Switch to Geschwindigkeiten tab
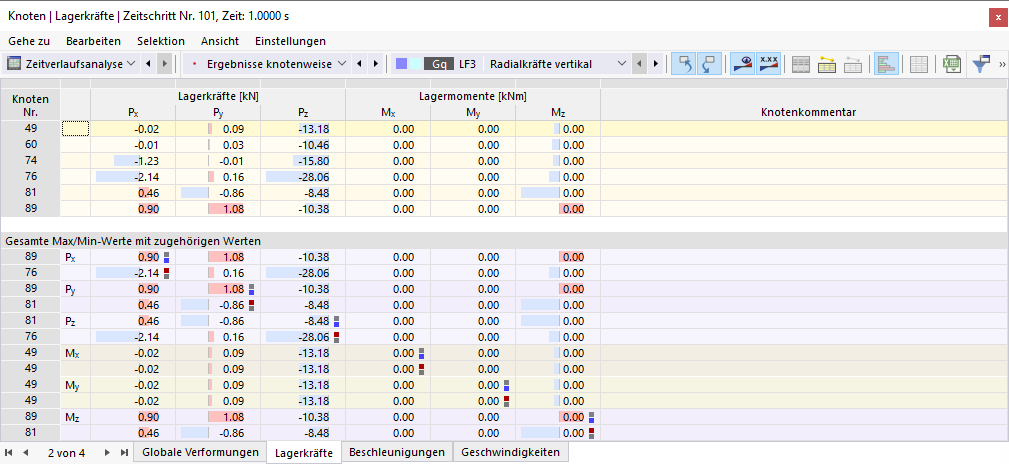This screenshot has width=1009, height=464. [511, 452]
